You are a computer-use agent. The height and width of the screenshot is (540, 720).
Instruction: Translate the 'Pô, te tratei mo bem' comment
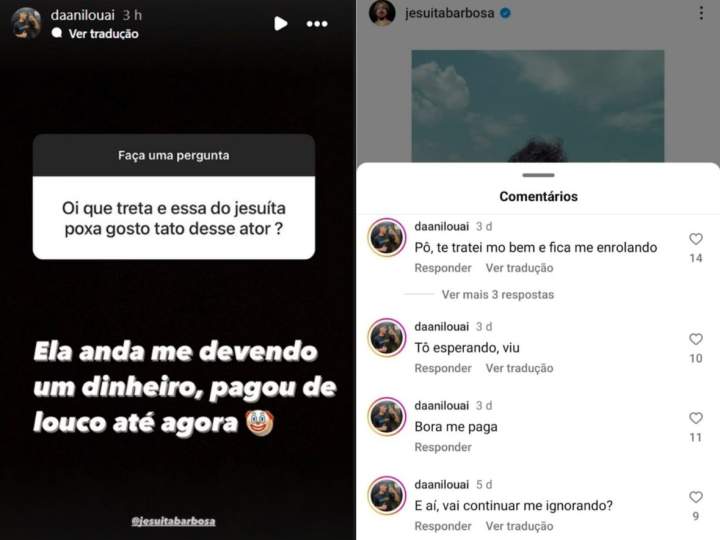point(519,268)
